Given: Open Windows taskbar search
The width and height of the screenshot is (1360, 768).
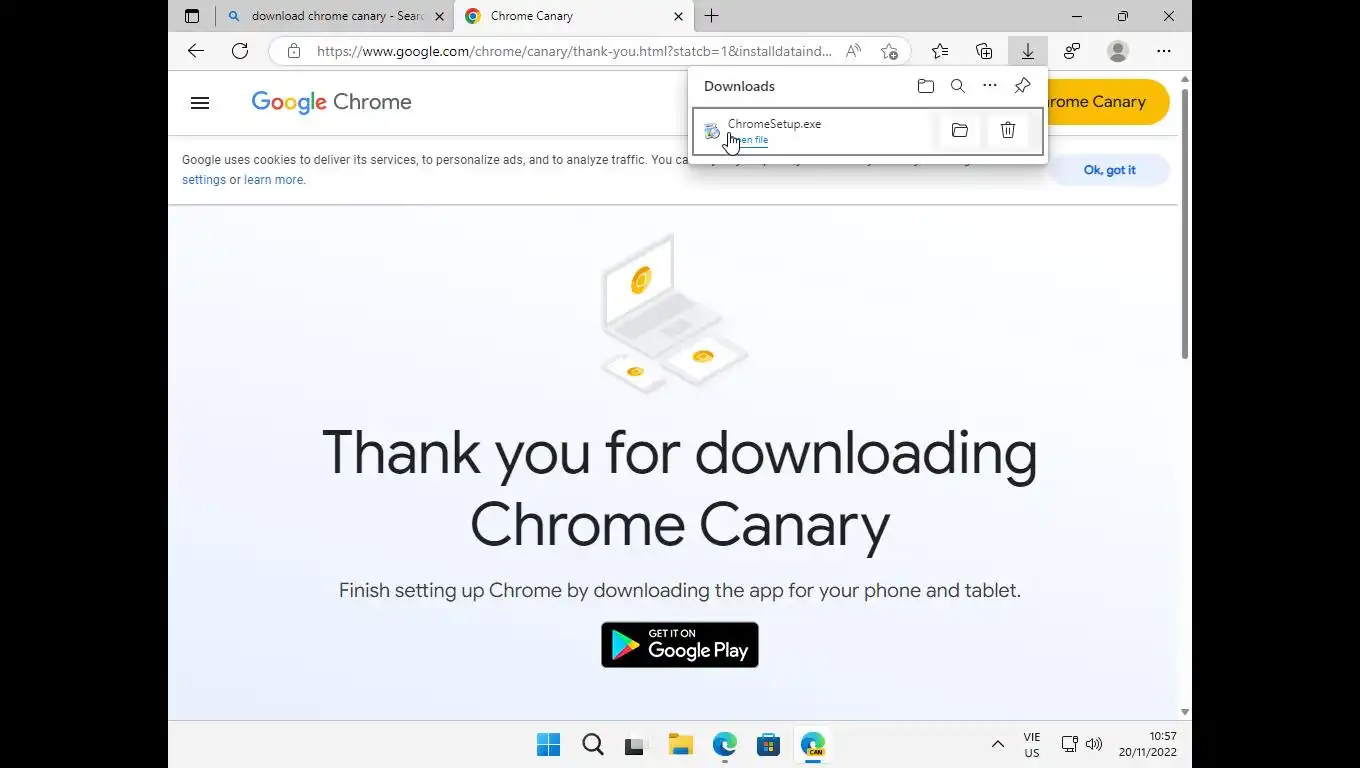Looking at the screenshot, I should (x=593, y=745).
